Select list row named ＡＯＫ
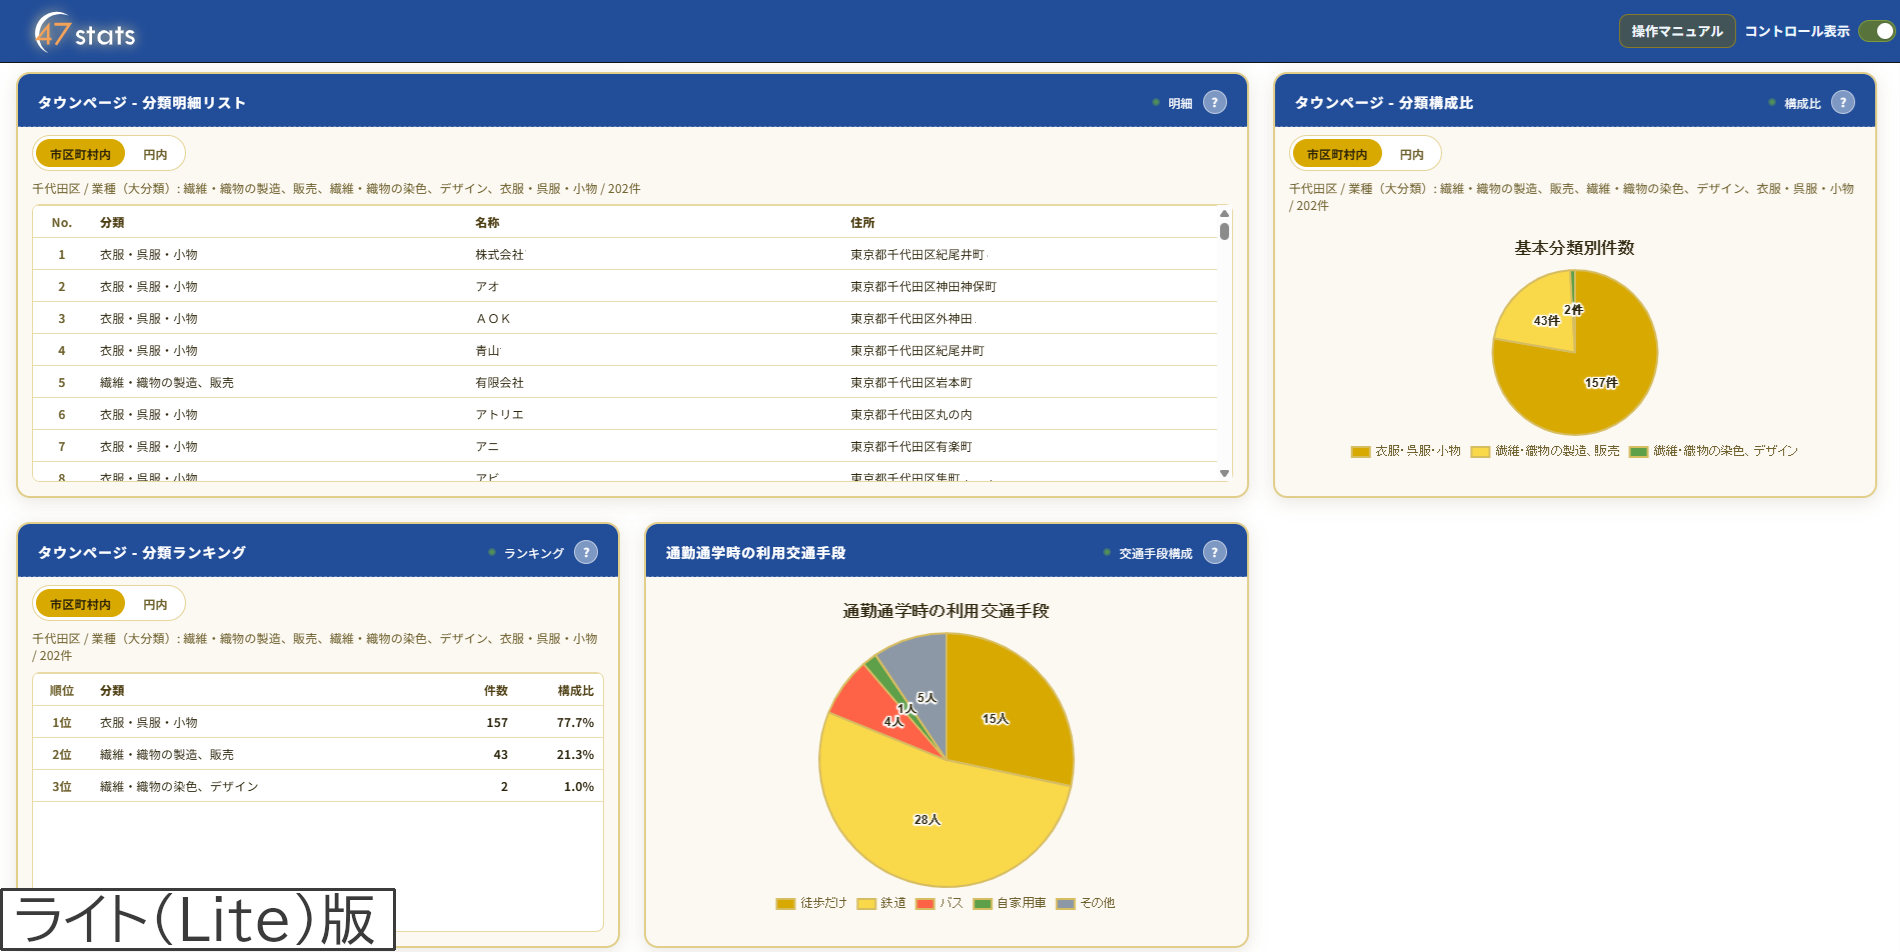1900x952 pixels. click(625, 319)
